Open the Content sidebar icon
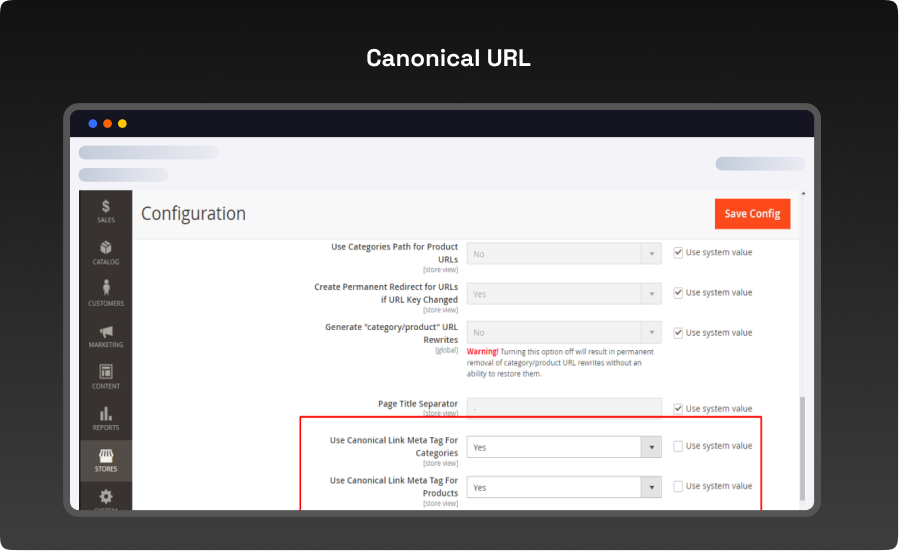This screenshot has width=899, height=551. (x=105, y=376)
